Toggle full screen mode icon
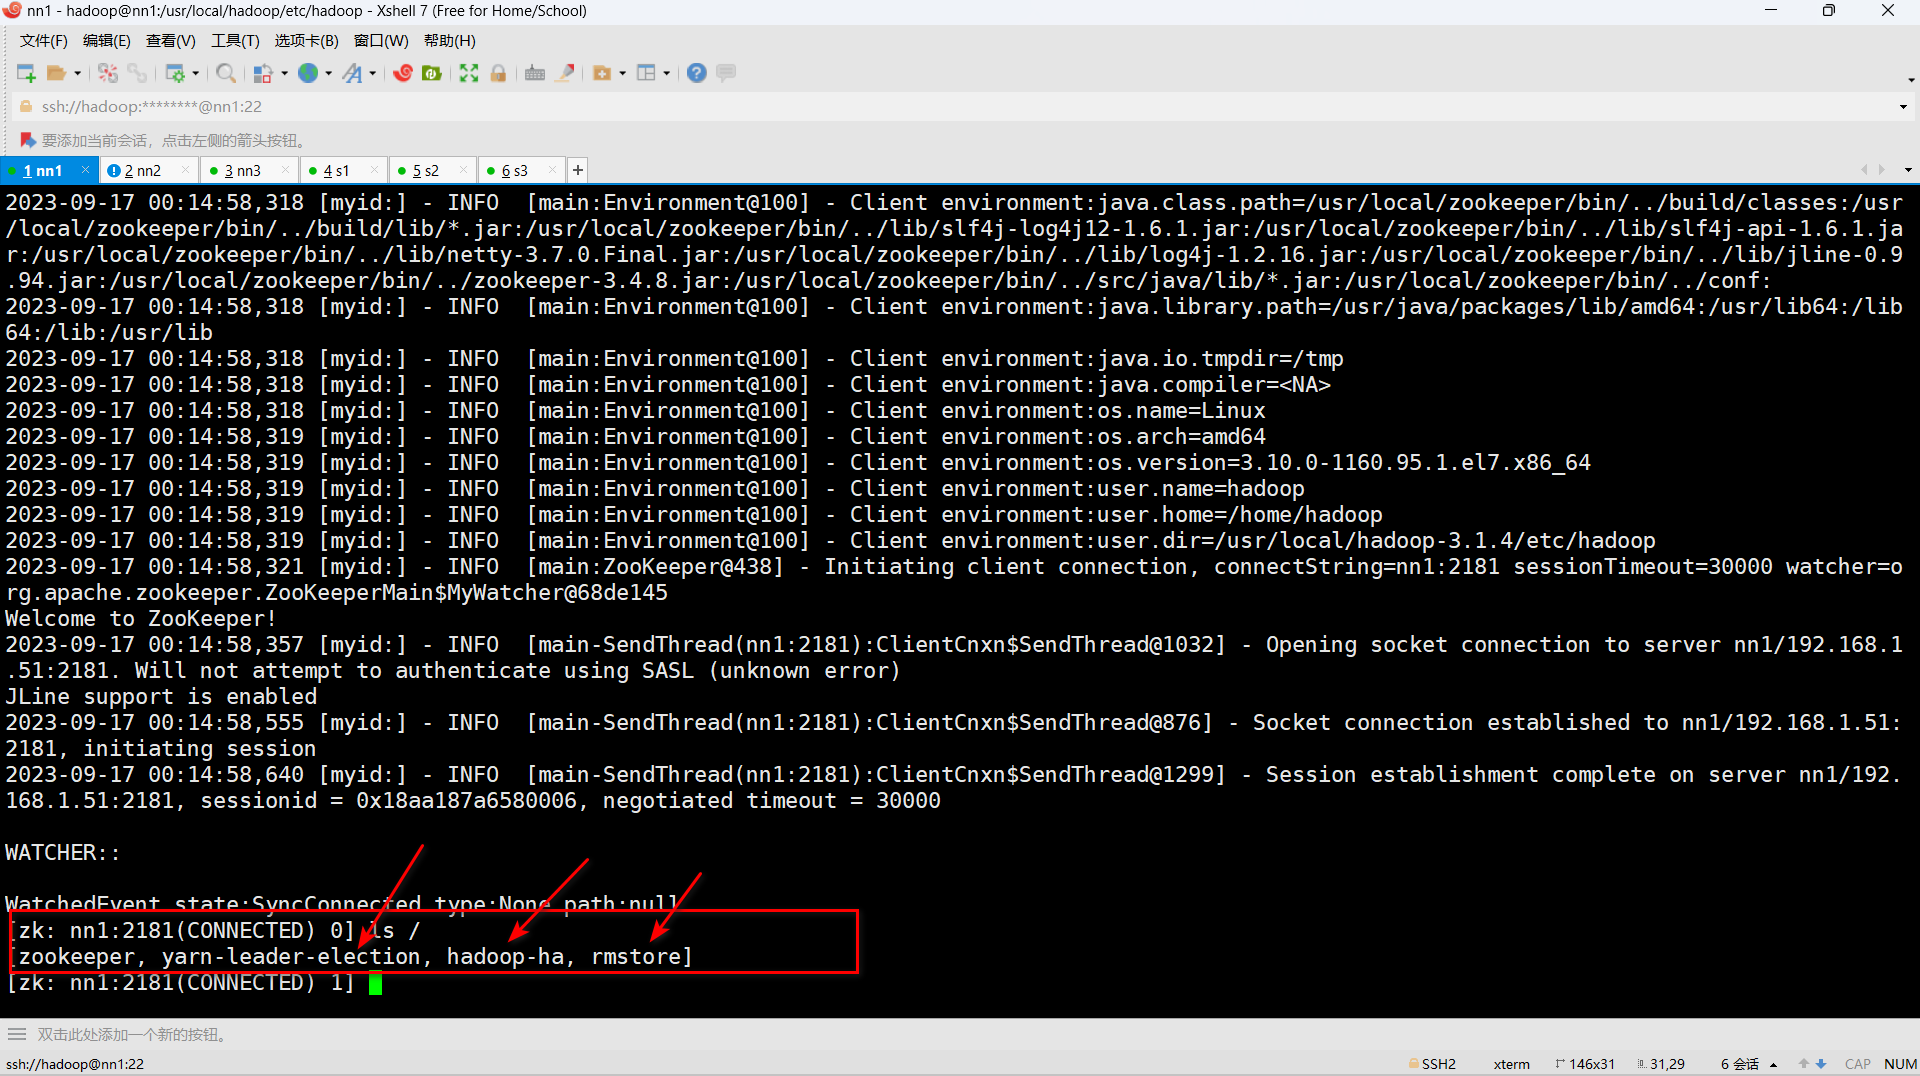This screenshot has width=1920, height=1076. pyautogui.click(x=469, y=73)
